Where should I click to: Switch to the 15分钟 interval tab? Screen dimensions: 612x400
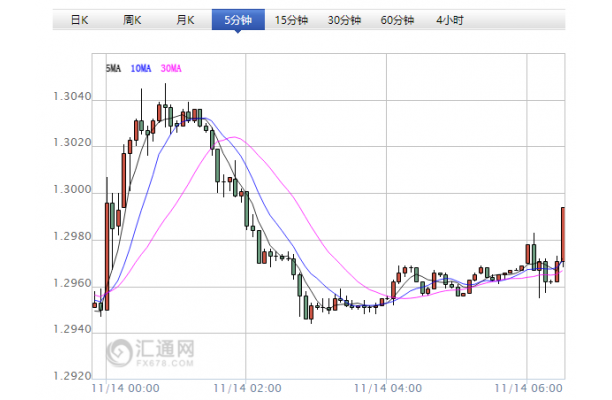(292, 19)
